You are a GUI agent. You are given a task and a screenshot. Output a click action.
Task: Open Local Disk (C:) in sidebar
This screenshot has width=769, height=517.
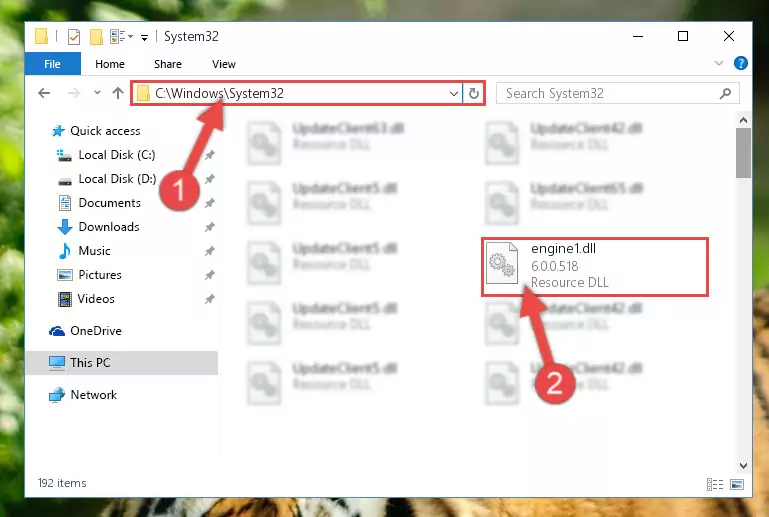(117, 155)
